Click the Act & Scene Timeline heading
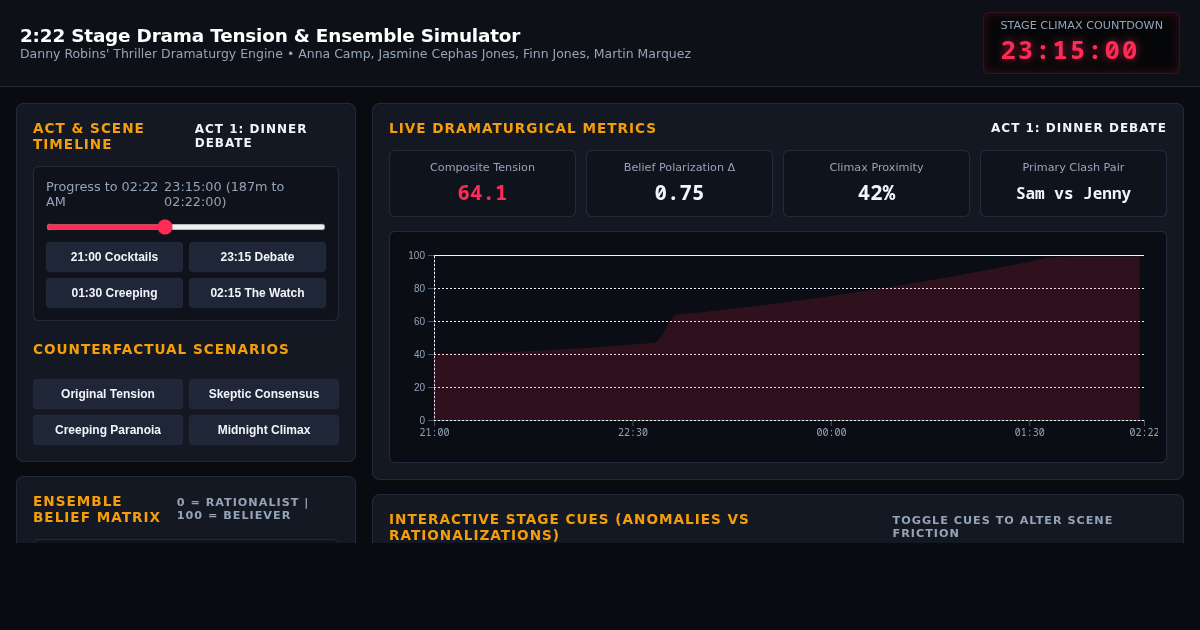Screen dimensions: 1200x630 pyautogui.click(x=89, y=136)
